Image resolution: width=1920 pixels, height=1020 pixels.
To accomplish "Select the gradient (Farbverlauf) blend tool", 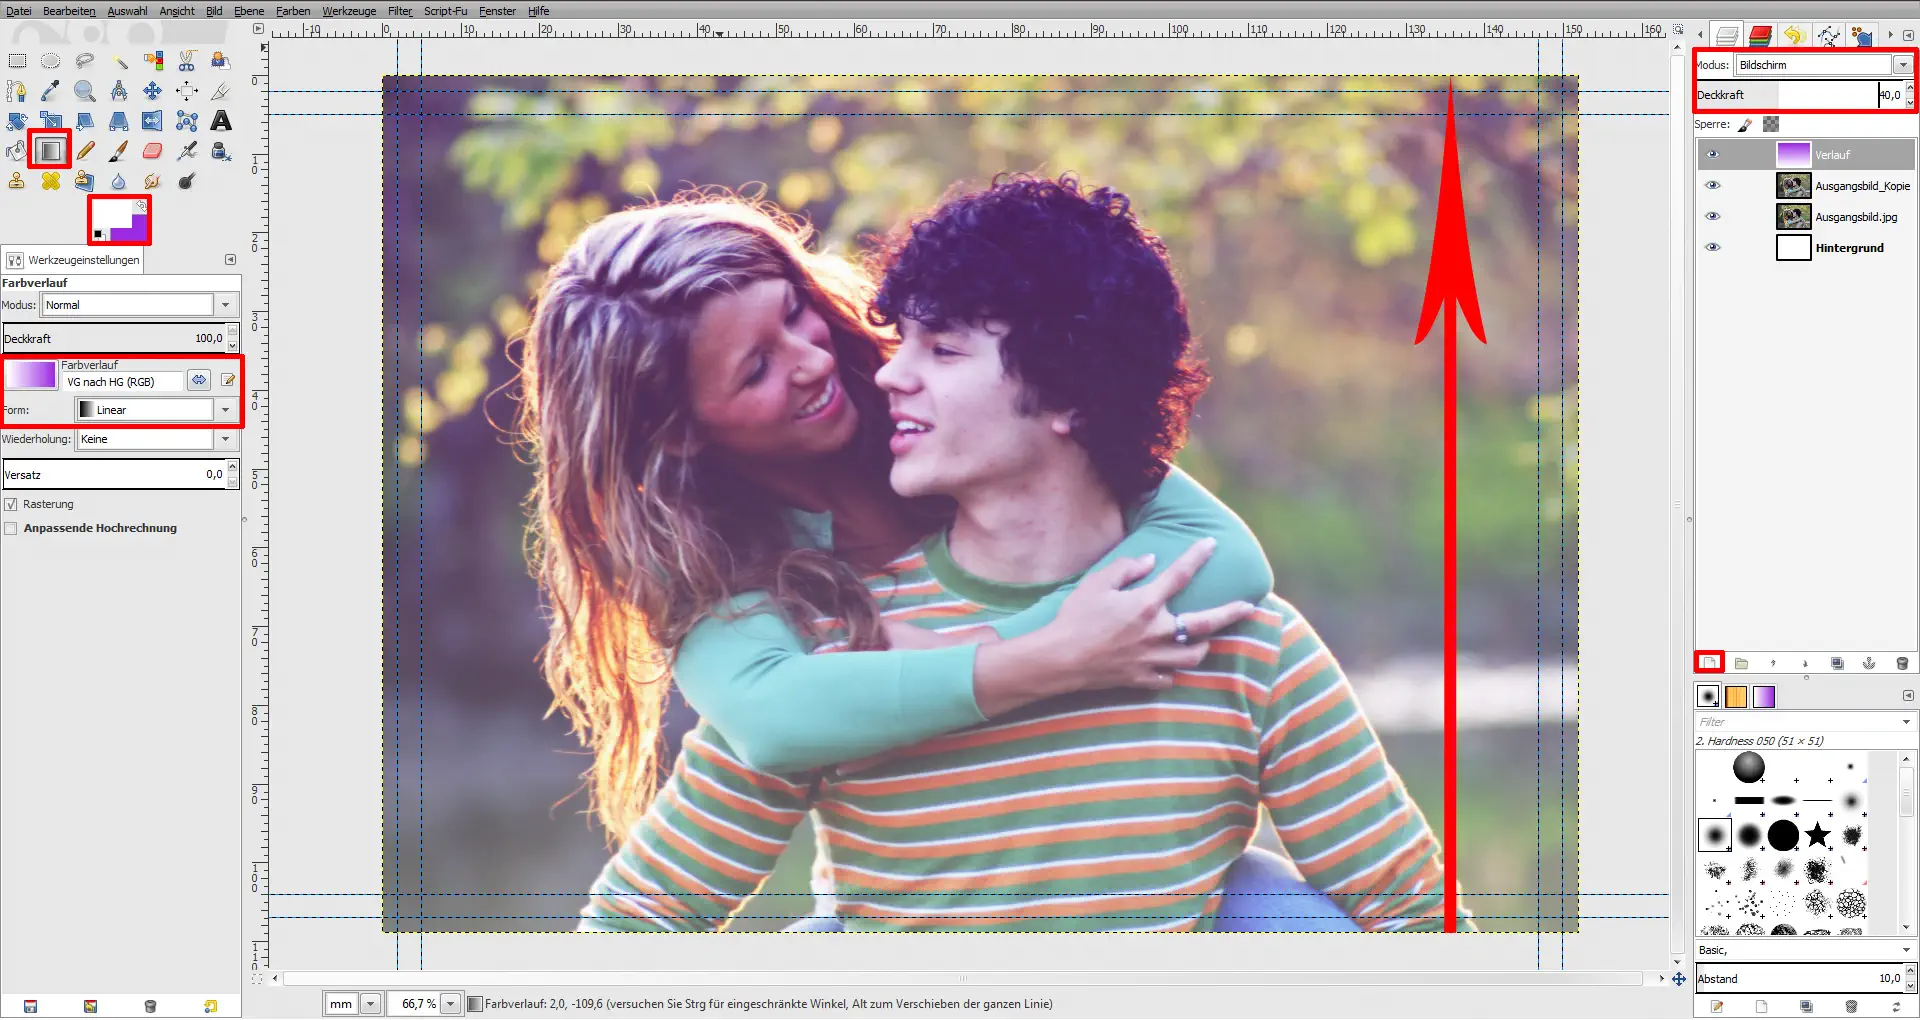I will [x=50, y=151].
